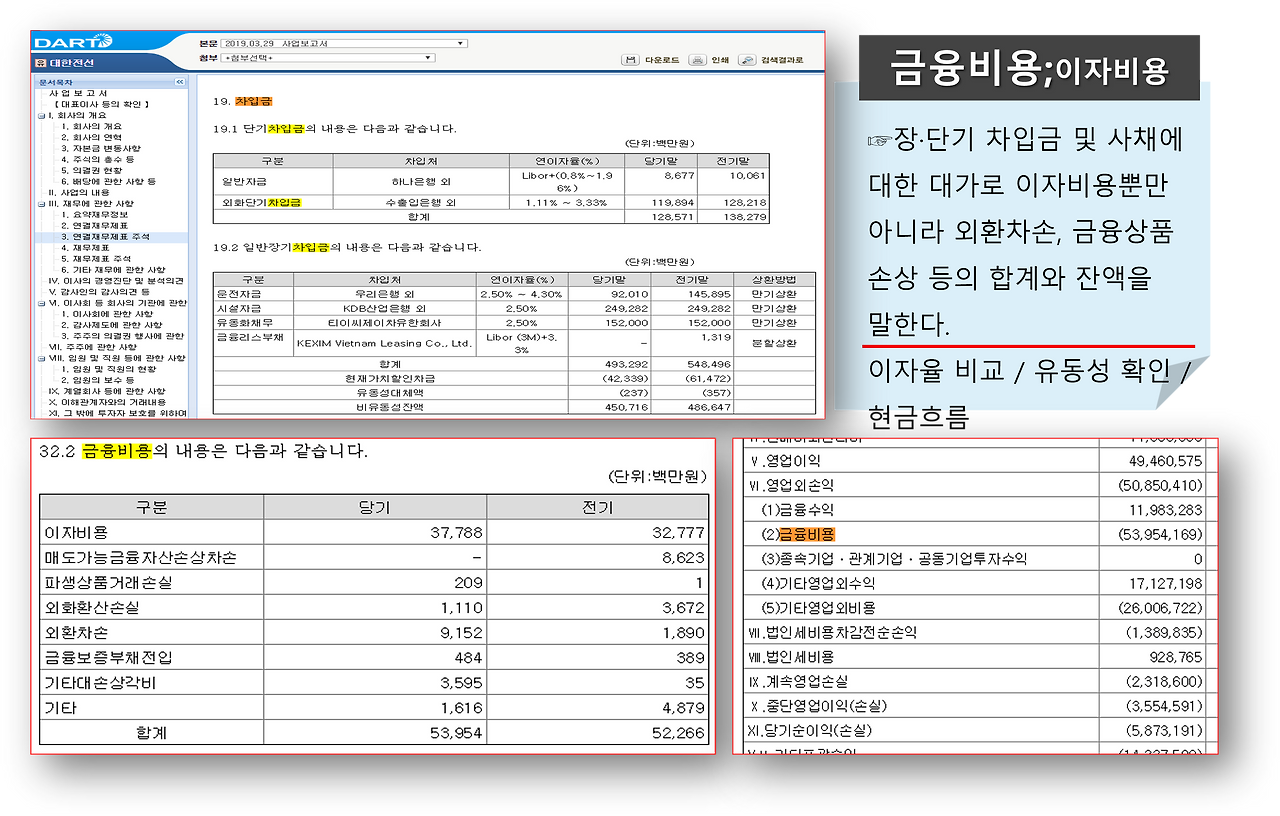Select 5. 의결권 현황 in tree

91,170
